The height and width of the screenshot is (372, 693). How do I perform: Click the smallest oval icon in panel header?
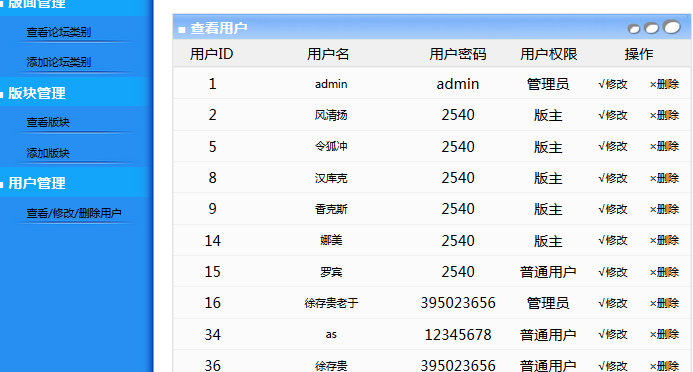point(633,29)
